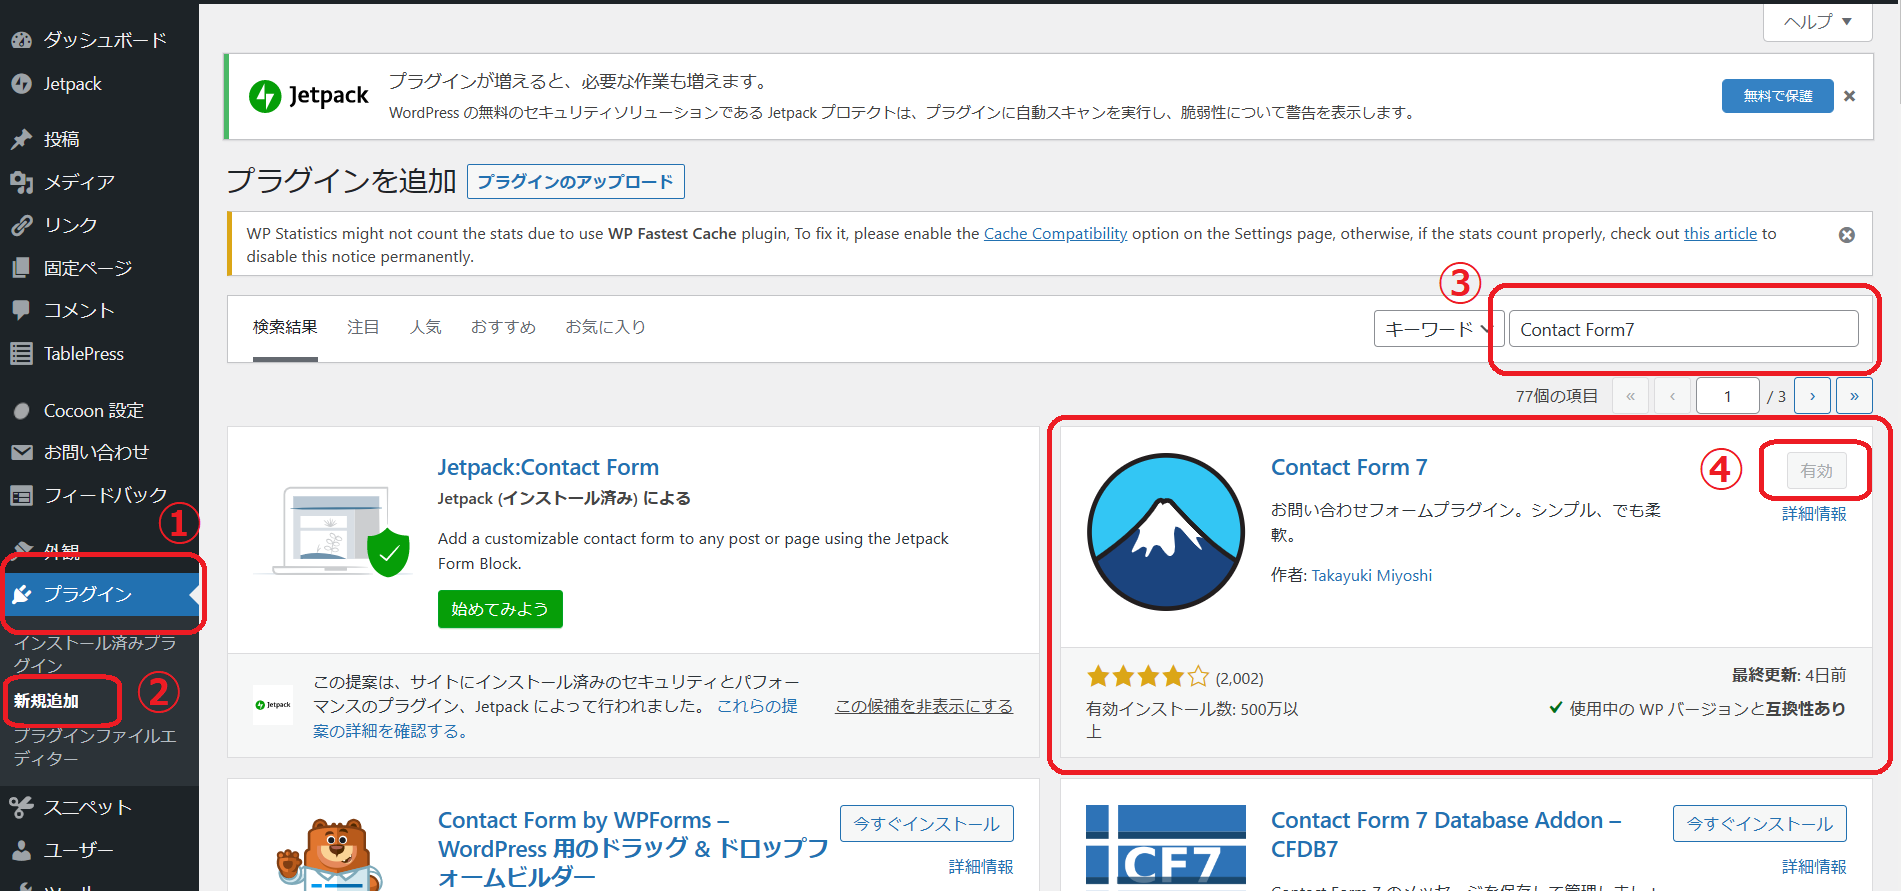Jump to last results page
The image size is (1901, 891).
1854,396
